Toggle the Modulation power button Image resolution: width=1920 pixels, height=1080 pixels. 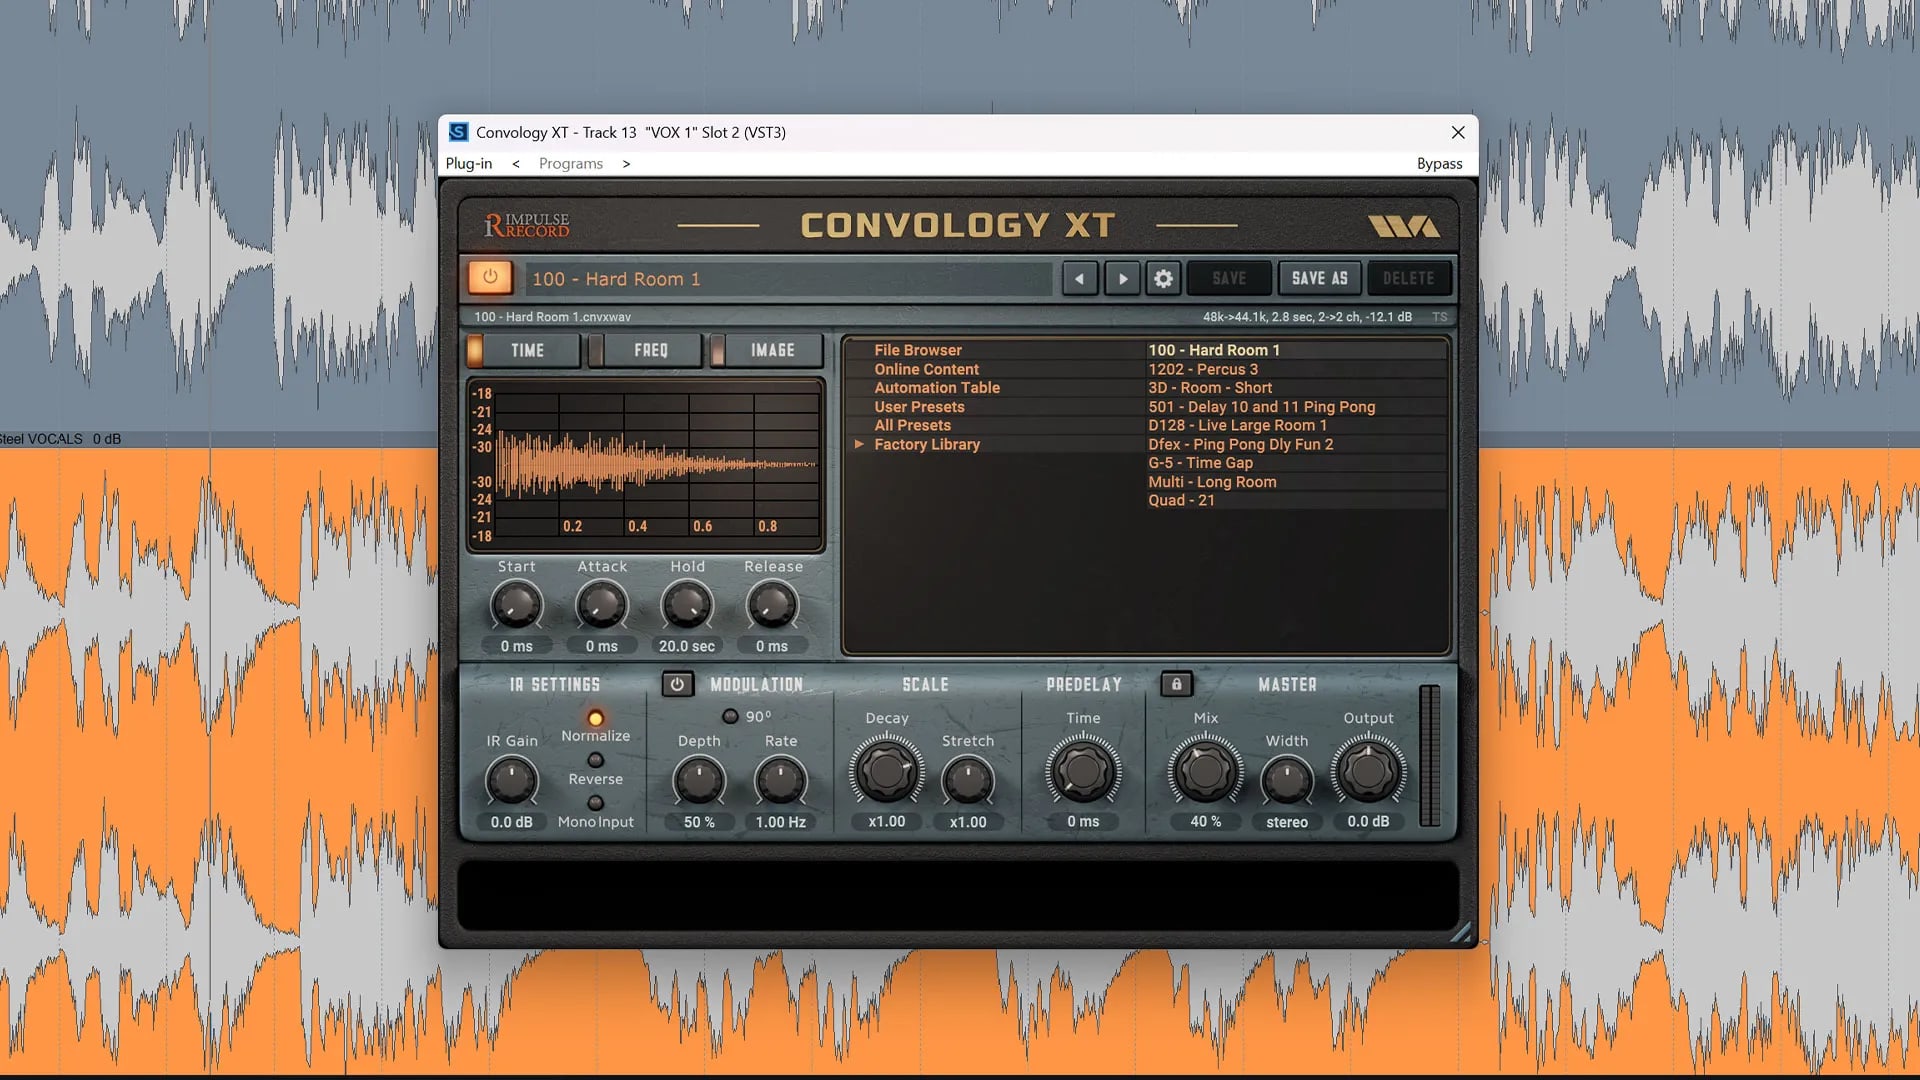pyautogui.click(x=677, y=685)
